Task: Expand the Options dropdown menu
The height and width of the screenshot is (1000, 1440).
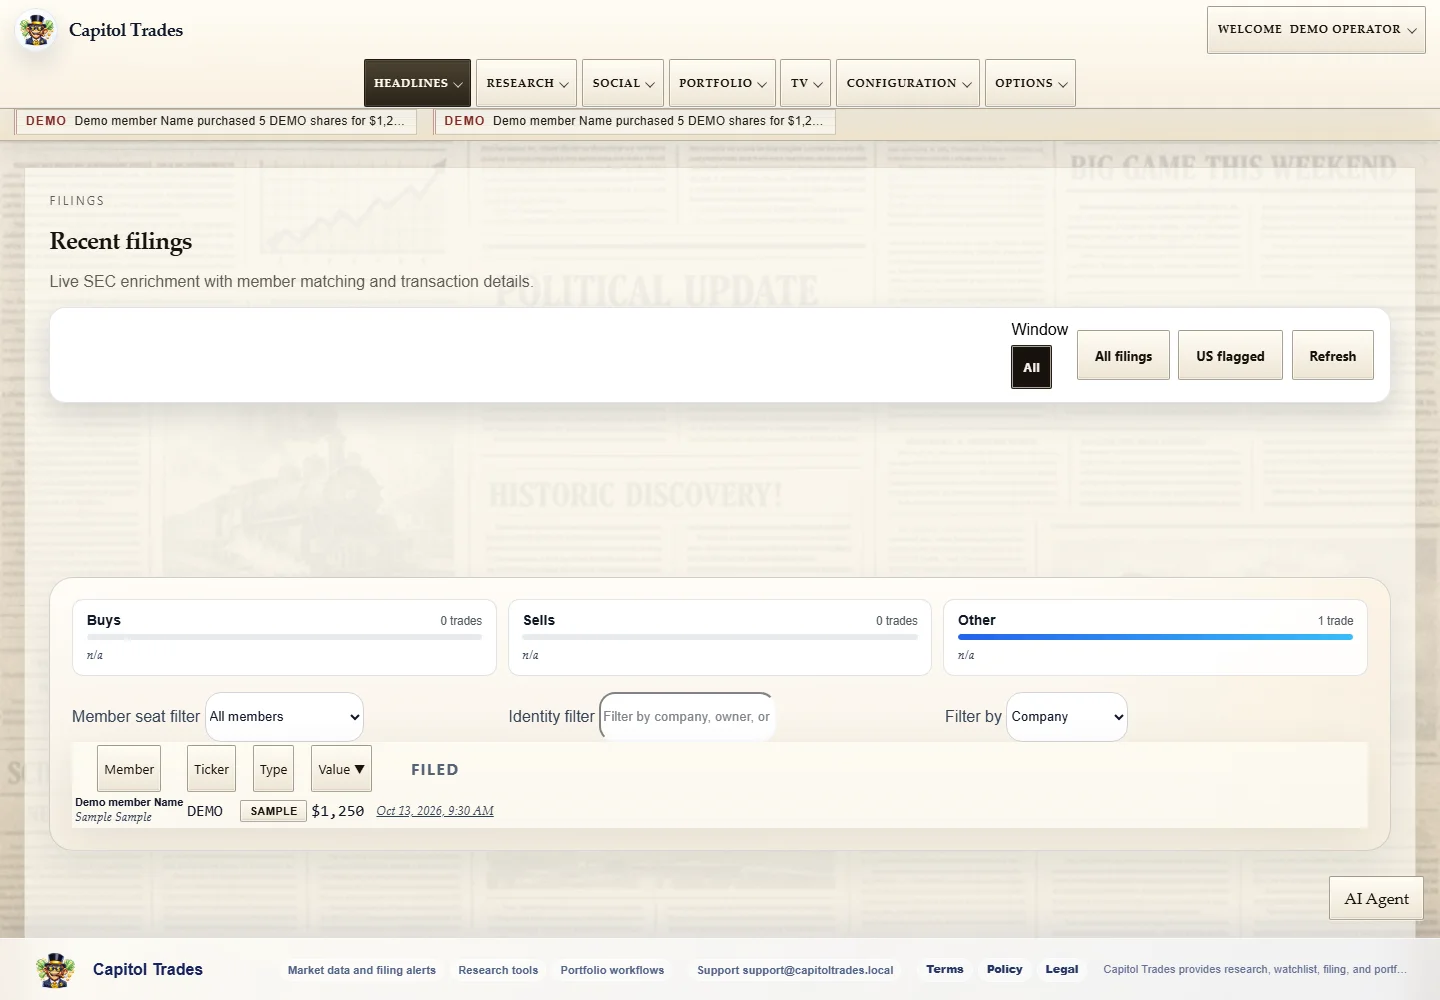Action: click(x=1030, y=83)
